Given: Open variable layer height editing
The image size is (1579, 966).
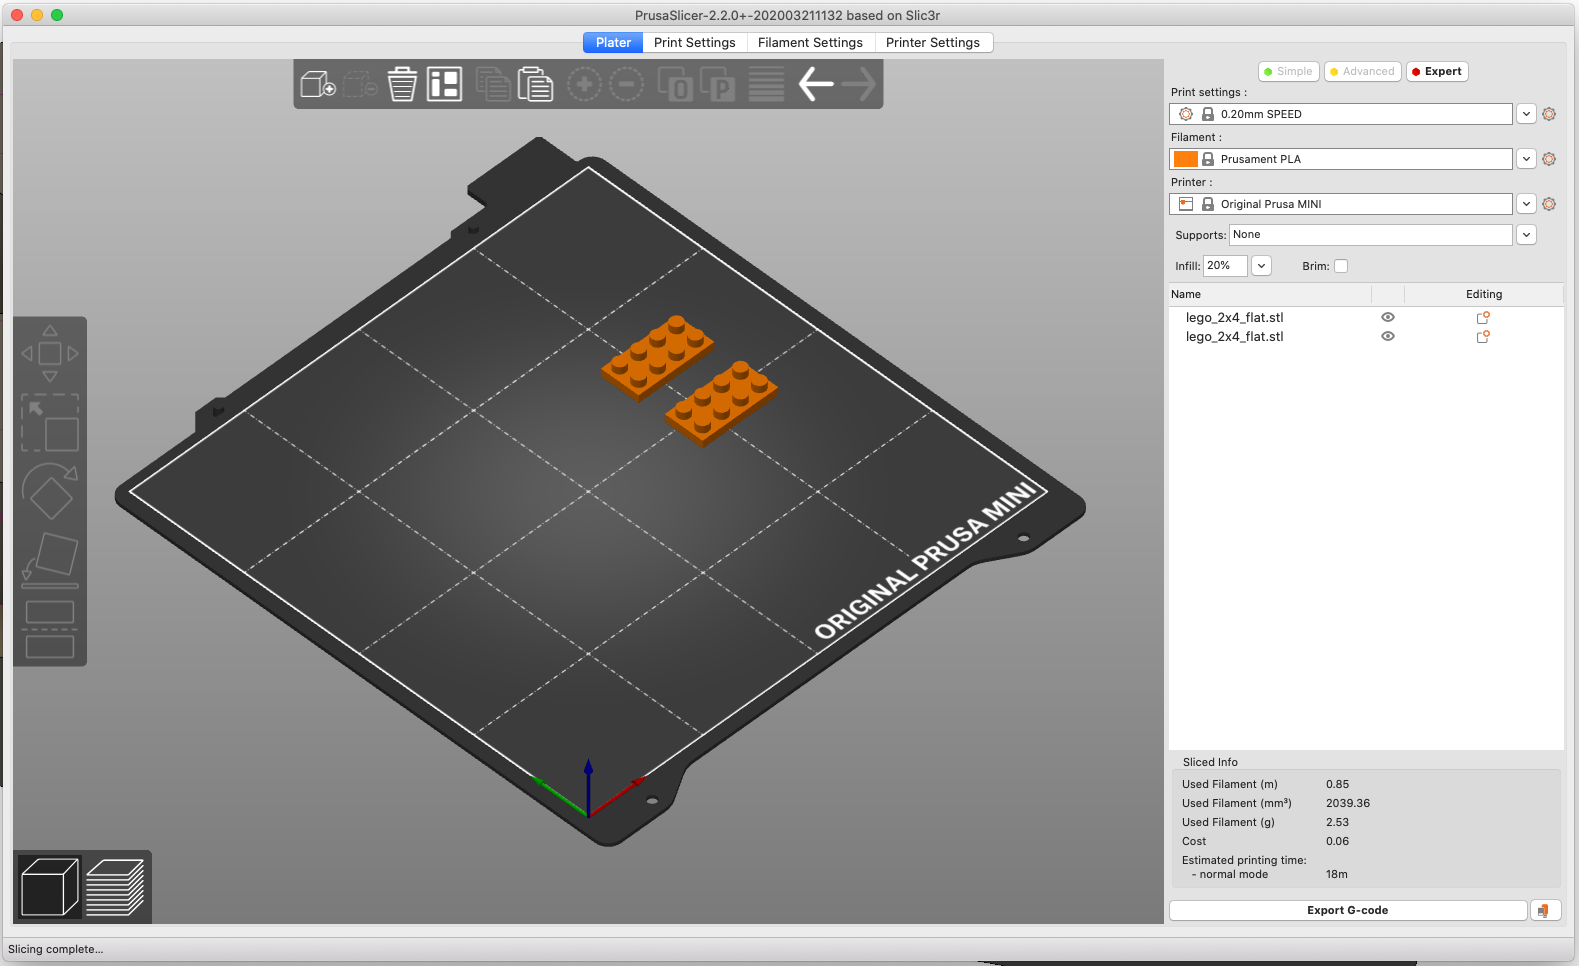Looking at the screenshot, I should pyautogui.click(x=766, y=84).
